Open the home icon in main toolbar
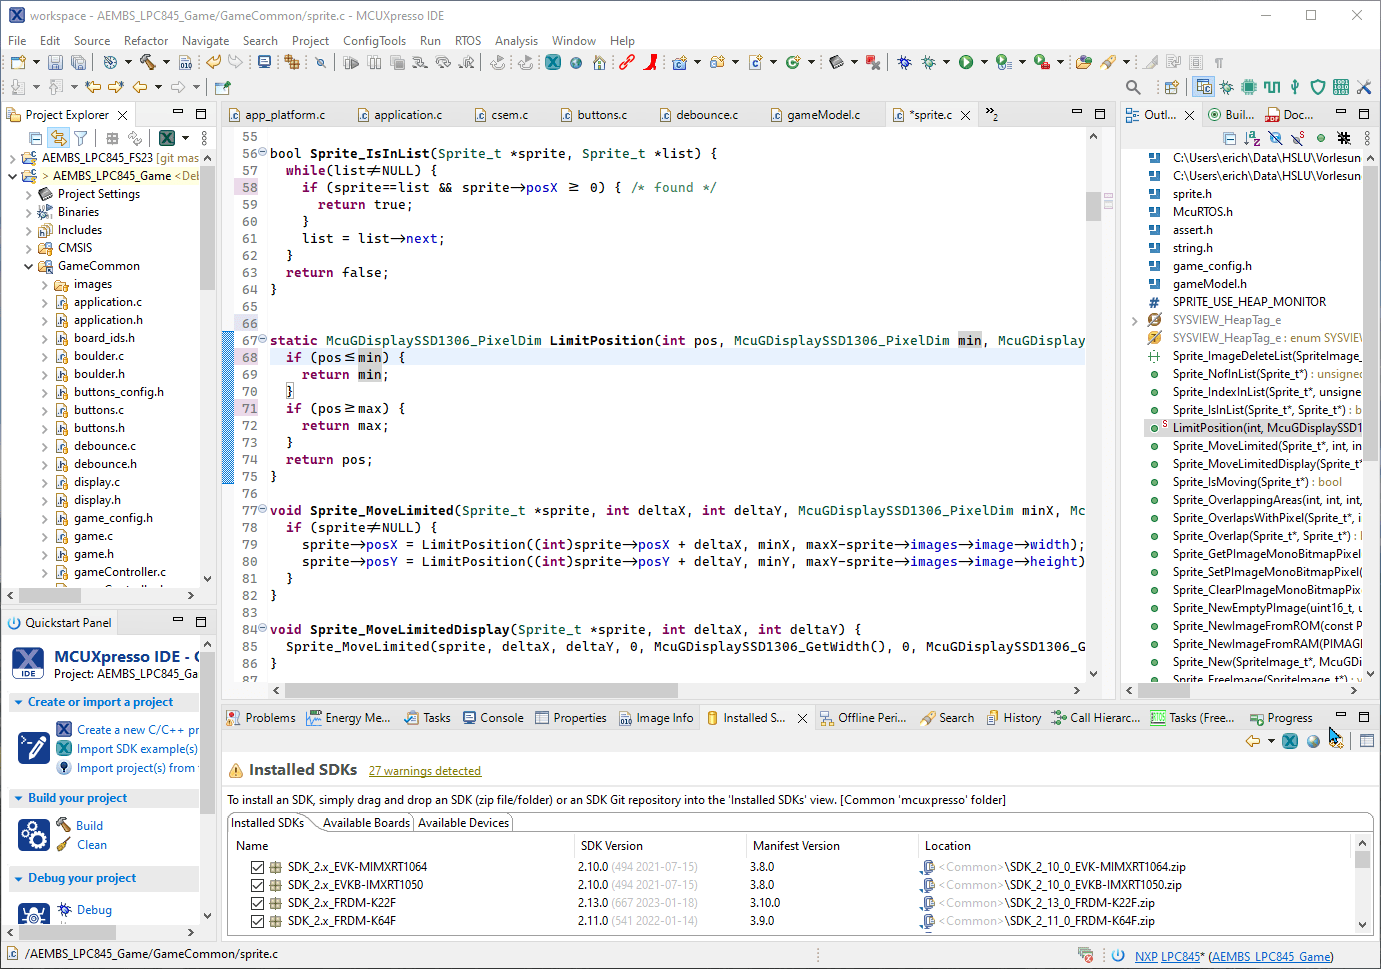Screen dimensions: 1381x969 click(599, 62)
